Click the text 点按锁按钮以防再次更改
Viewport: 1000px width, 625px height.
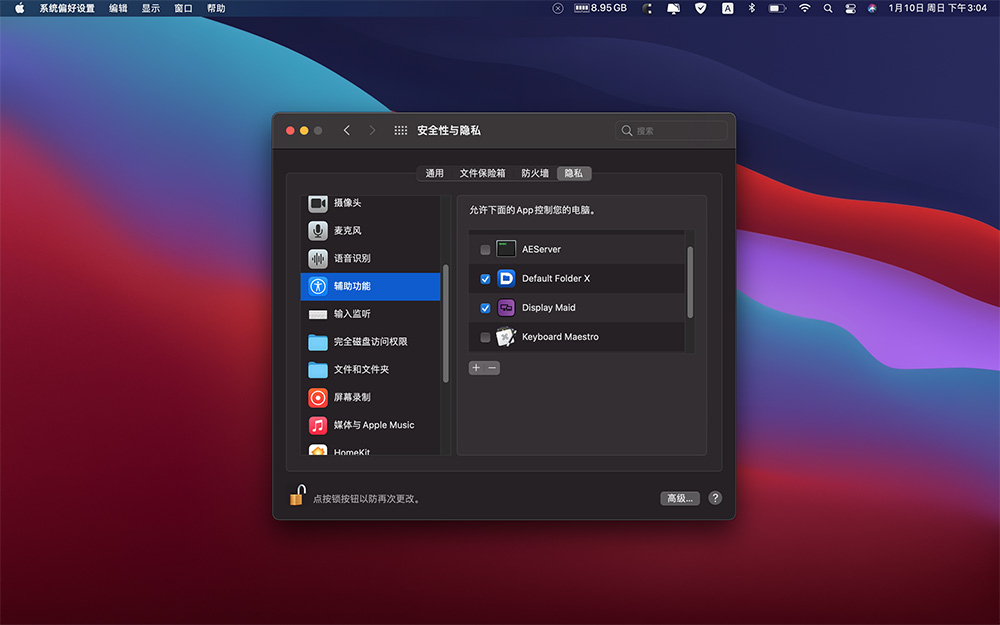(x=367, y=499)
